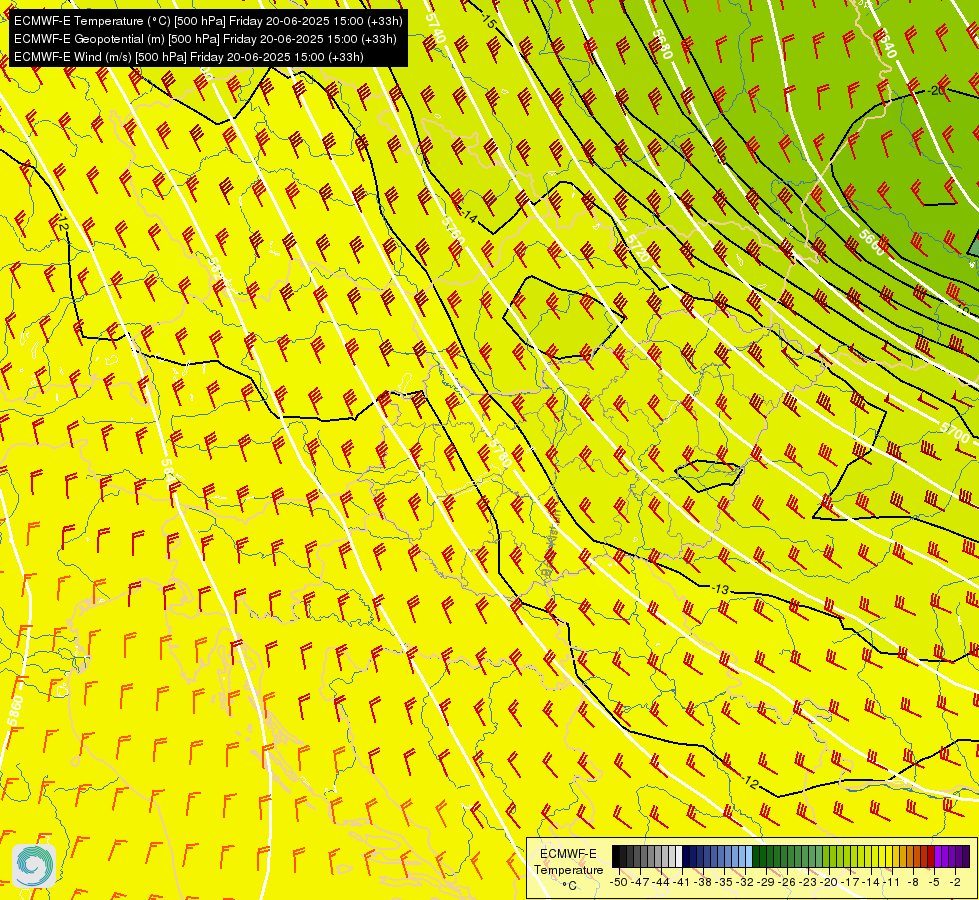
Task: Click the -23 value on the legend
Action: (809, 882)
